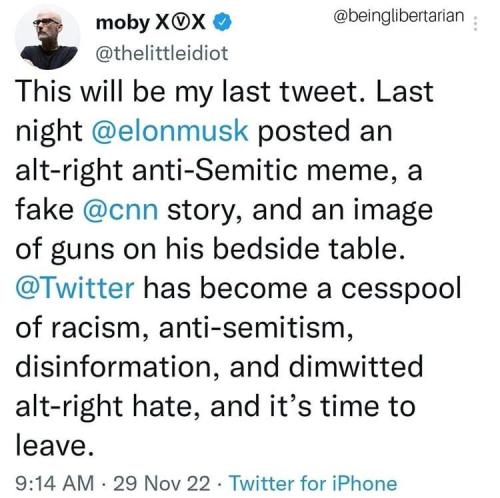Open the three-dot more options menu

tap(476, 24)
